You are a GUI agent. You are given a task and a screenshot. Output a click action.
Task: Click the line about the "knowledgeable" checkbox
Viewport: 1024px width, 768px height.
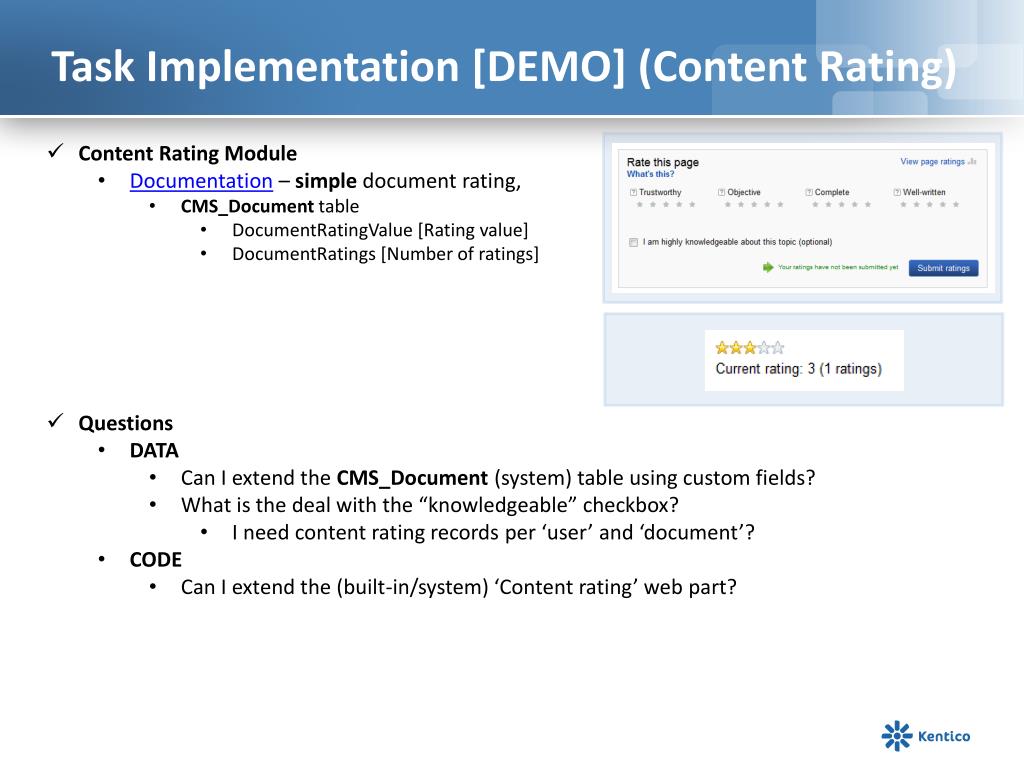click(430, 505)
